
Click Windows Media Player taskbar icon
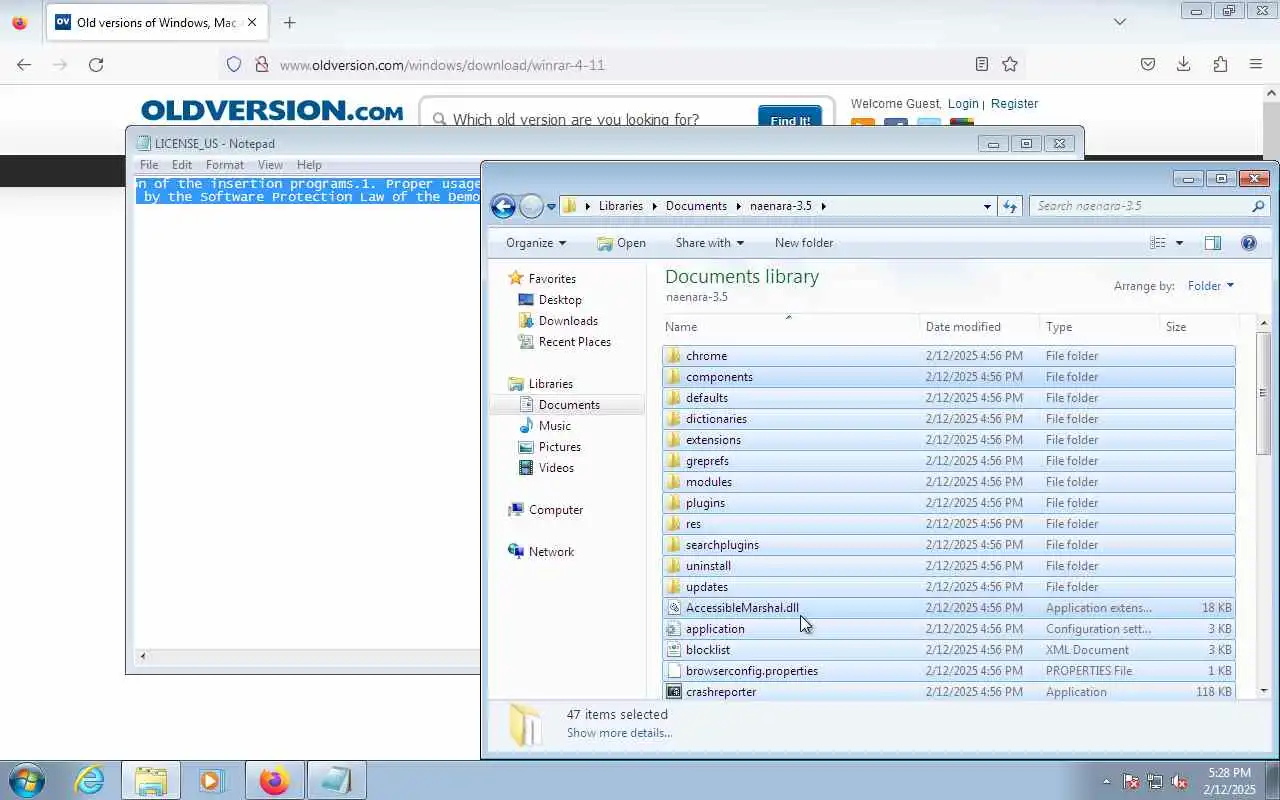point(212,780)
